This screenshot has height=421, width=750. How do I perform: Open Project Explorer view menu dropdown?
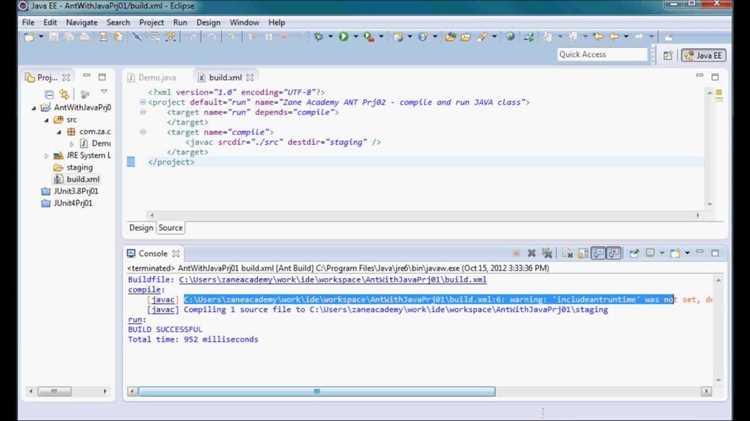(x=104, y=92)
